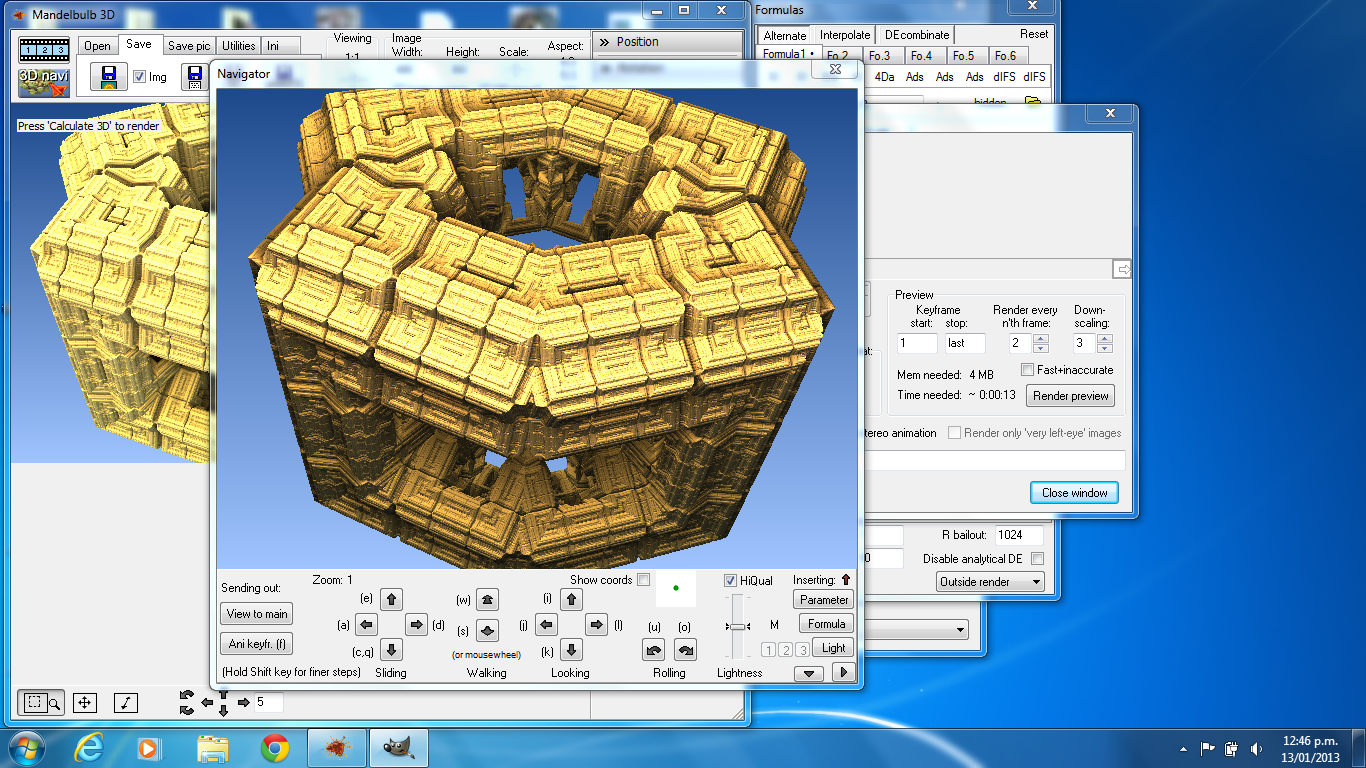Switch to the Save pic tab

(189, 46)
